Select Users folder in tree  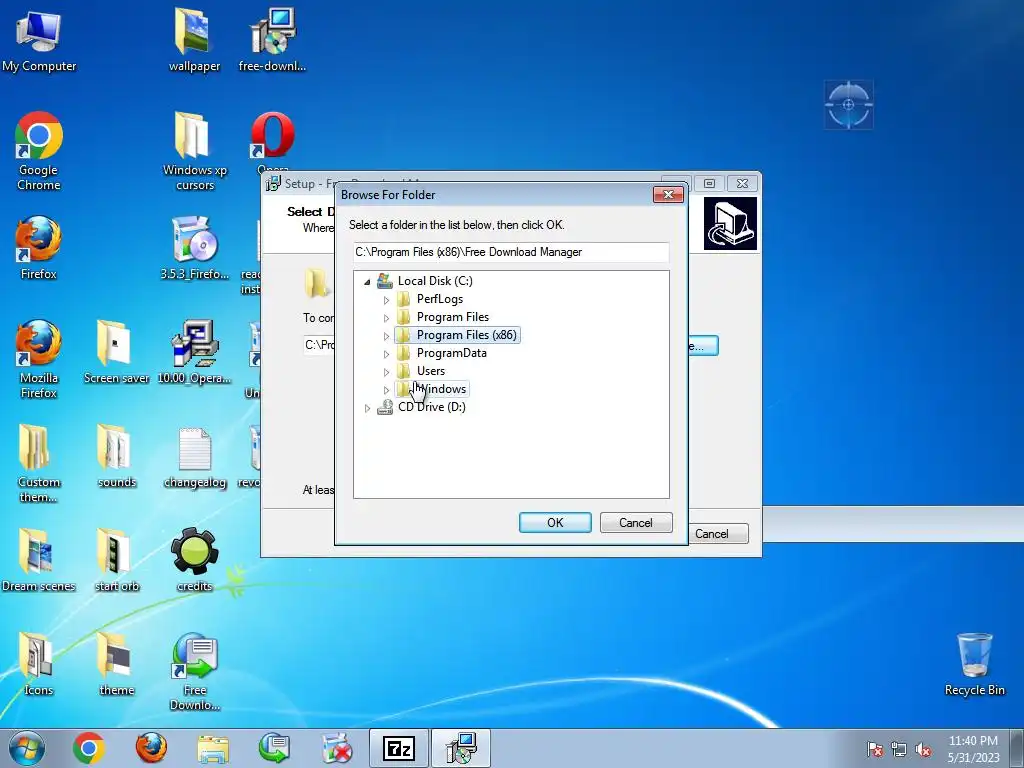click(x=430, y=371)
